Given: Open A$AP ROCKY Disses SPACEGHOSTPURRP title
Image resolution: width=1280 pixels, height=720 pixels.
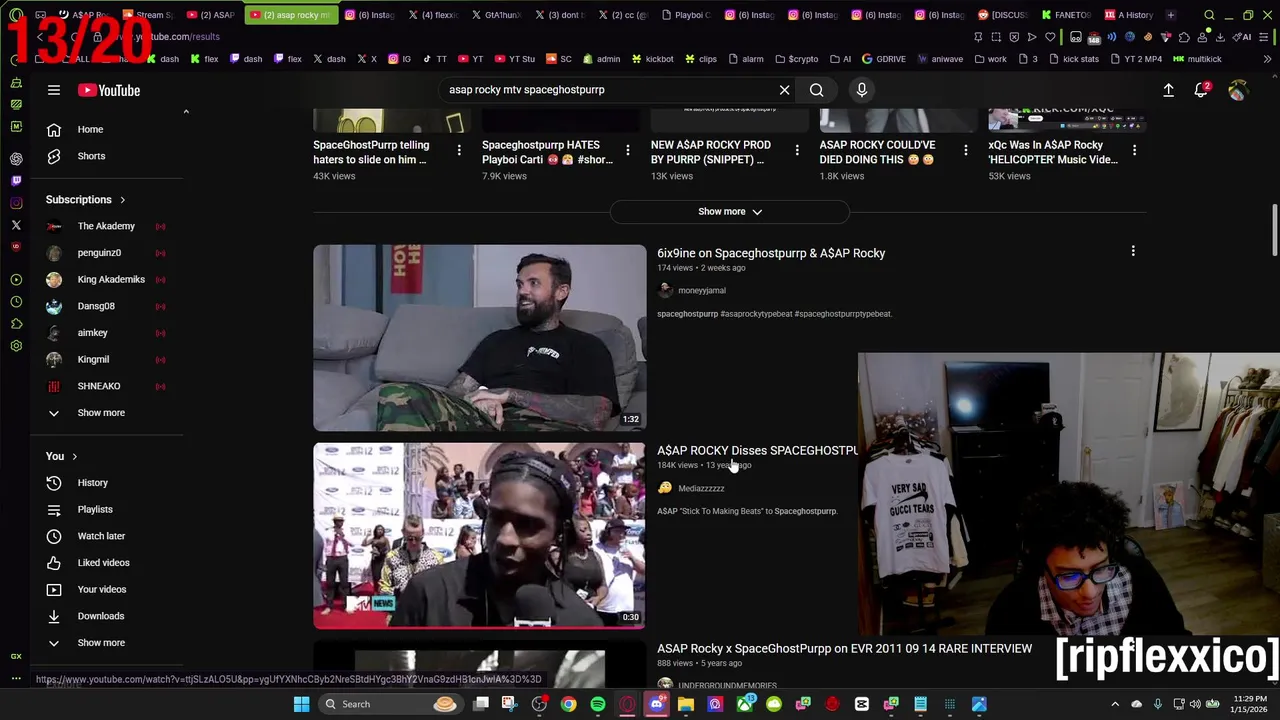Looking at the screenshot, I should [x=757, y=451].
